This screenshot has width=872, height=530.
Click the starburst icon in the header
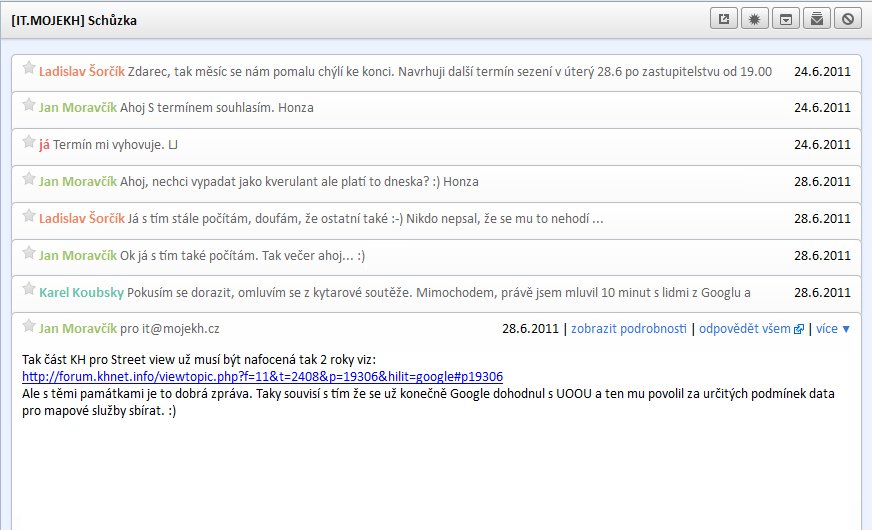tap(755, 19)
